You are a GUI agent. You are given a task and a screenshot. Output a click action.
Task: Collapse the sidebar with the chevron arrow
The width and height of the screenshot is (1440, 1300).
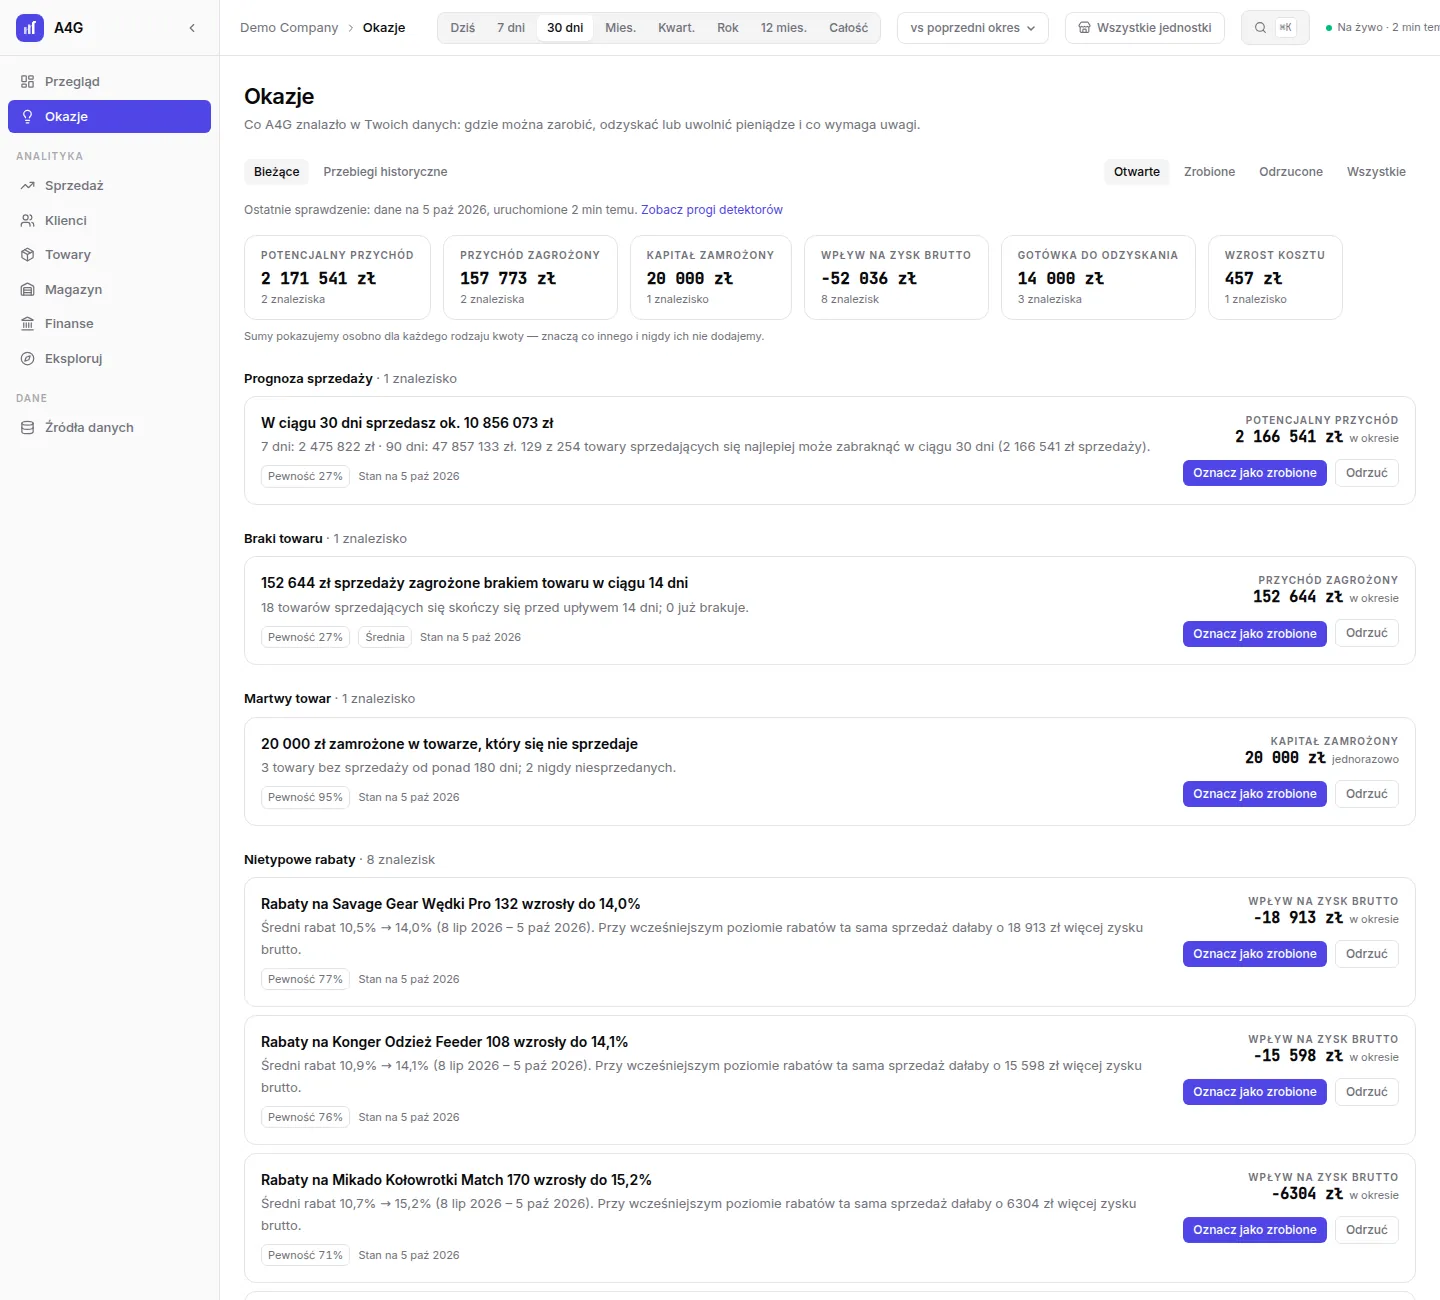click(192, 28)
